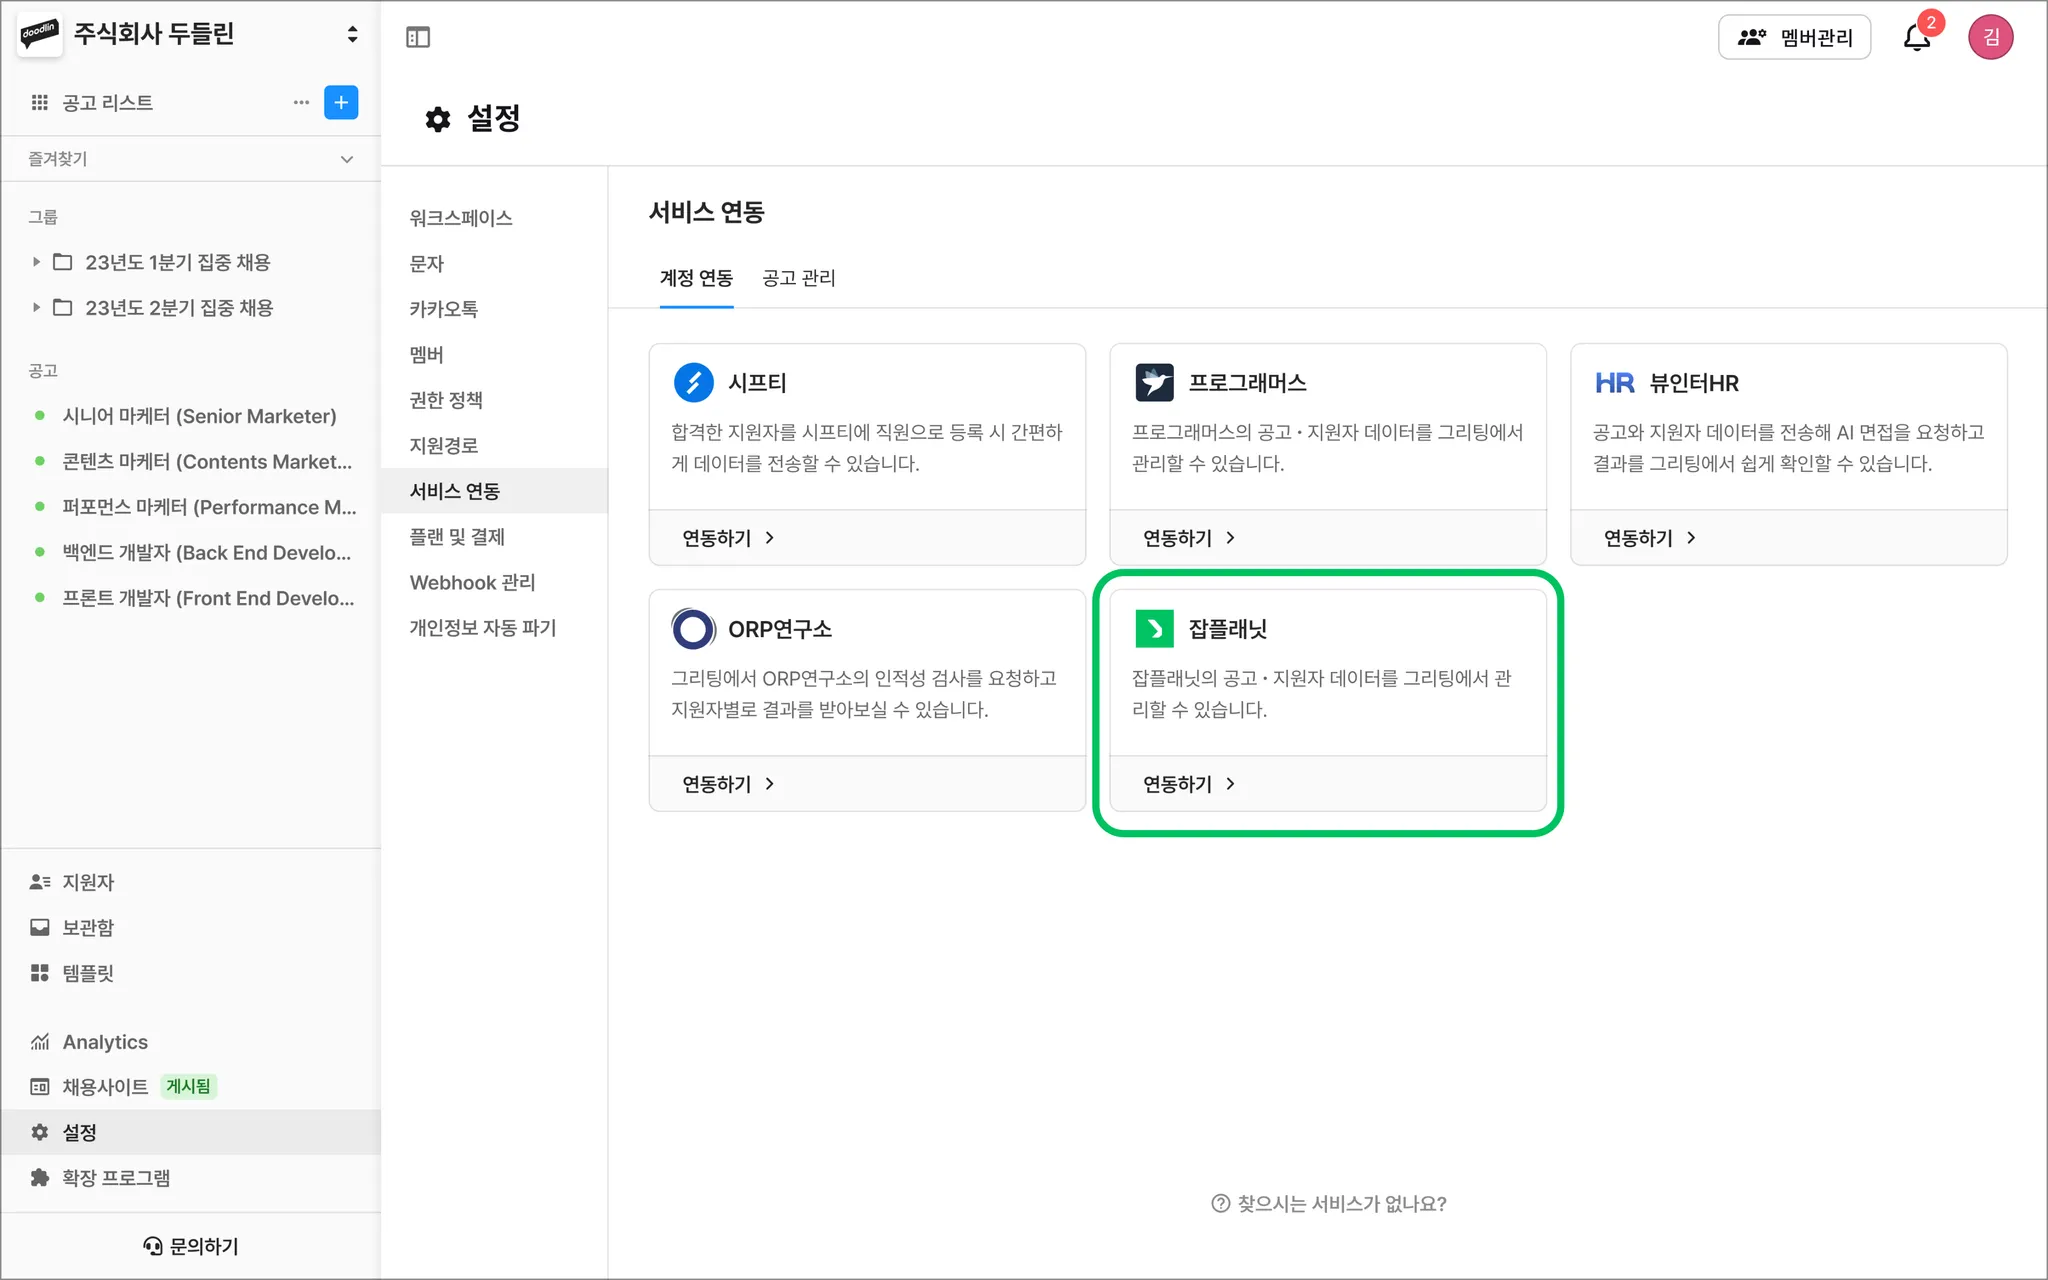Screen dimensions: 2048x1280
Task: Click the 잡플래닛 green logo icon
Action: pyautogui.click(x=1154, y=628)
